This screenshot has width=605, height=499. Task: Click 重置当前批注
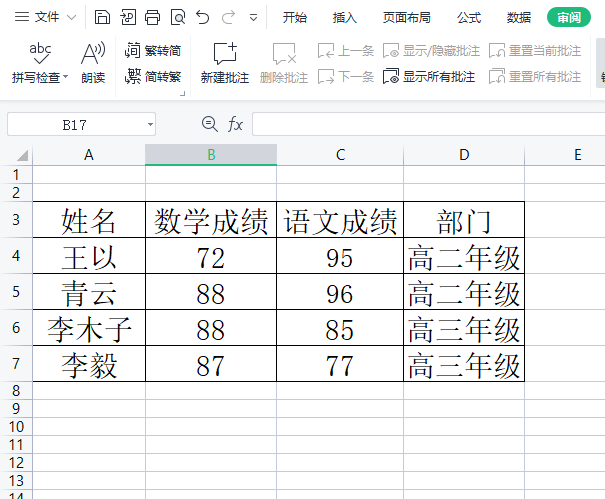[535, 51]
